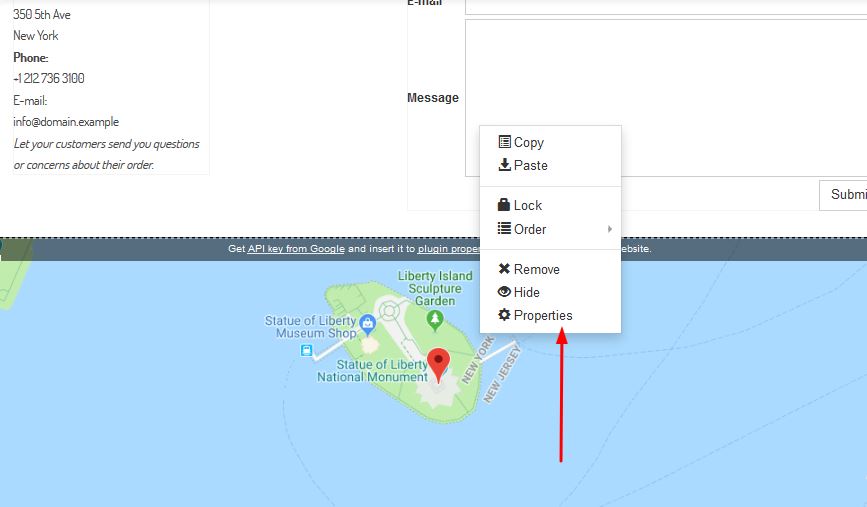
Task: Click the info@domain.example email text
Action: click(x=66, y=122)
